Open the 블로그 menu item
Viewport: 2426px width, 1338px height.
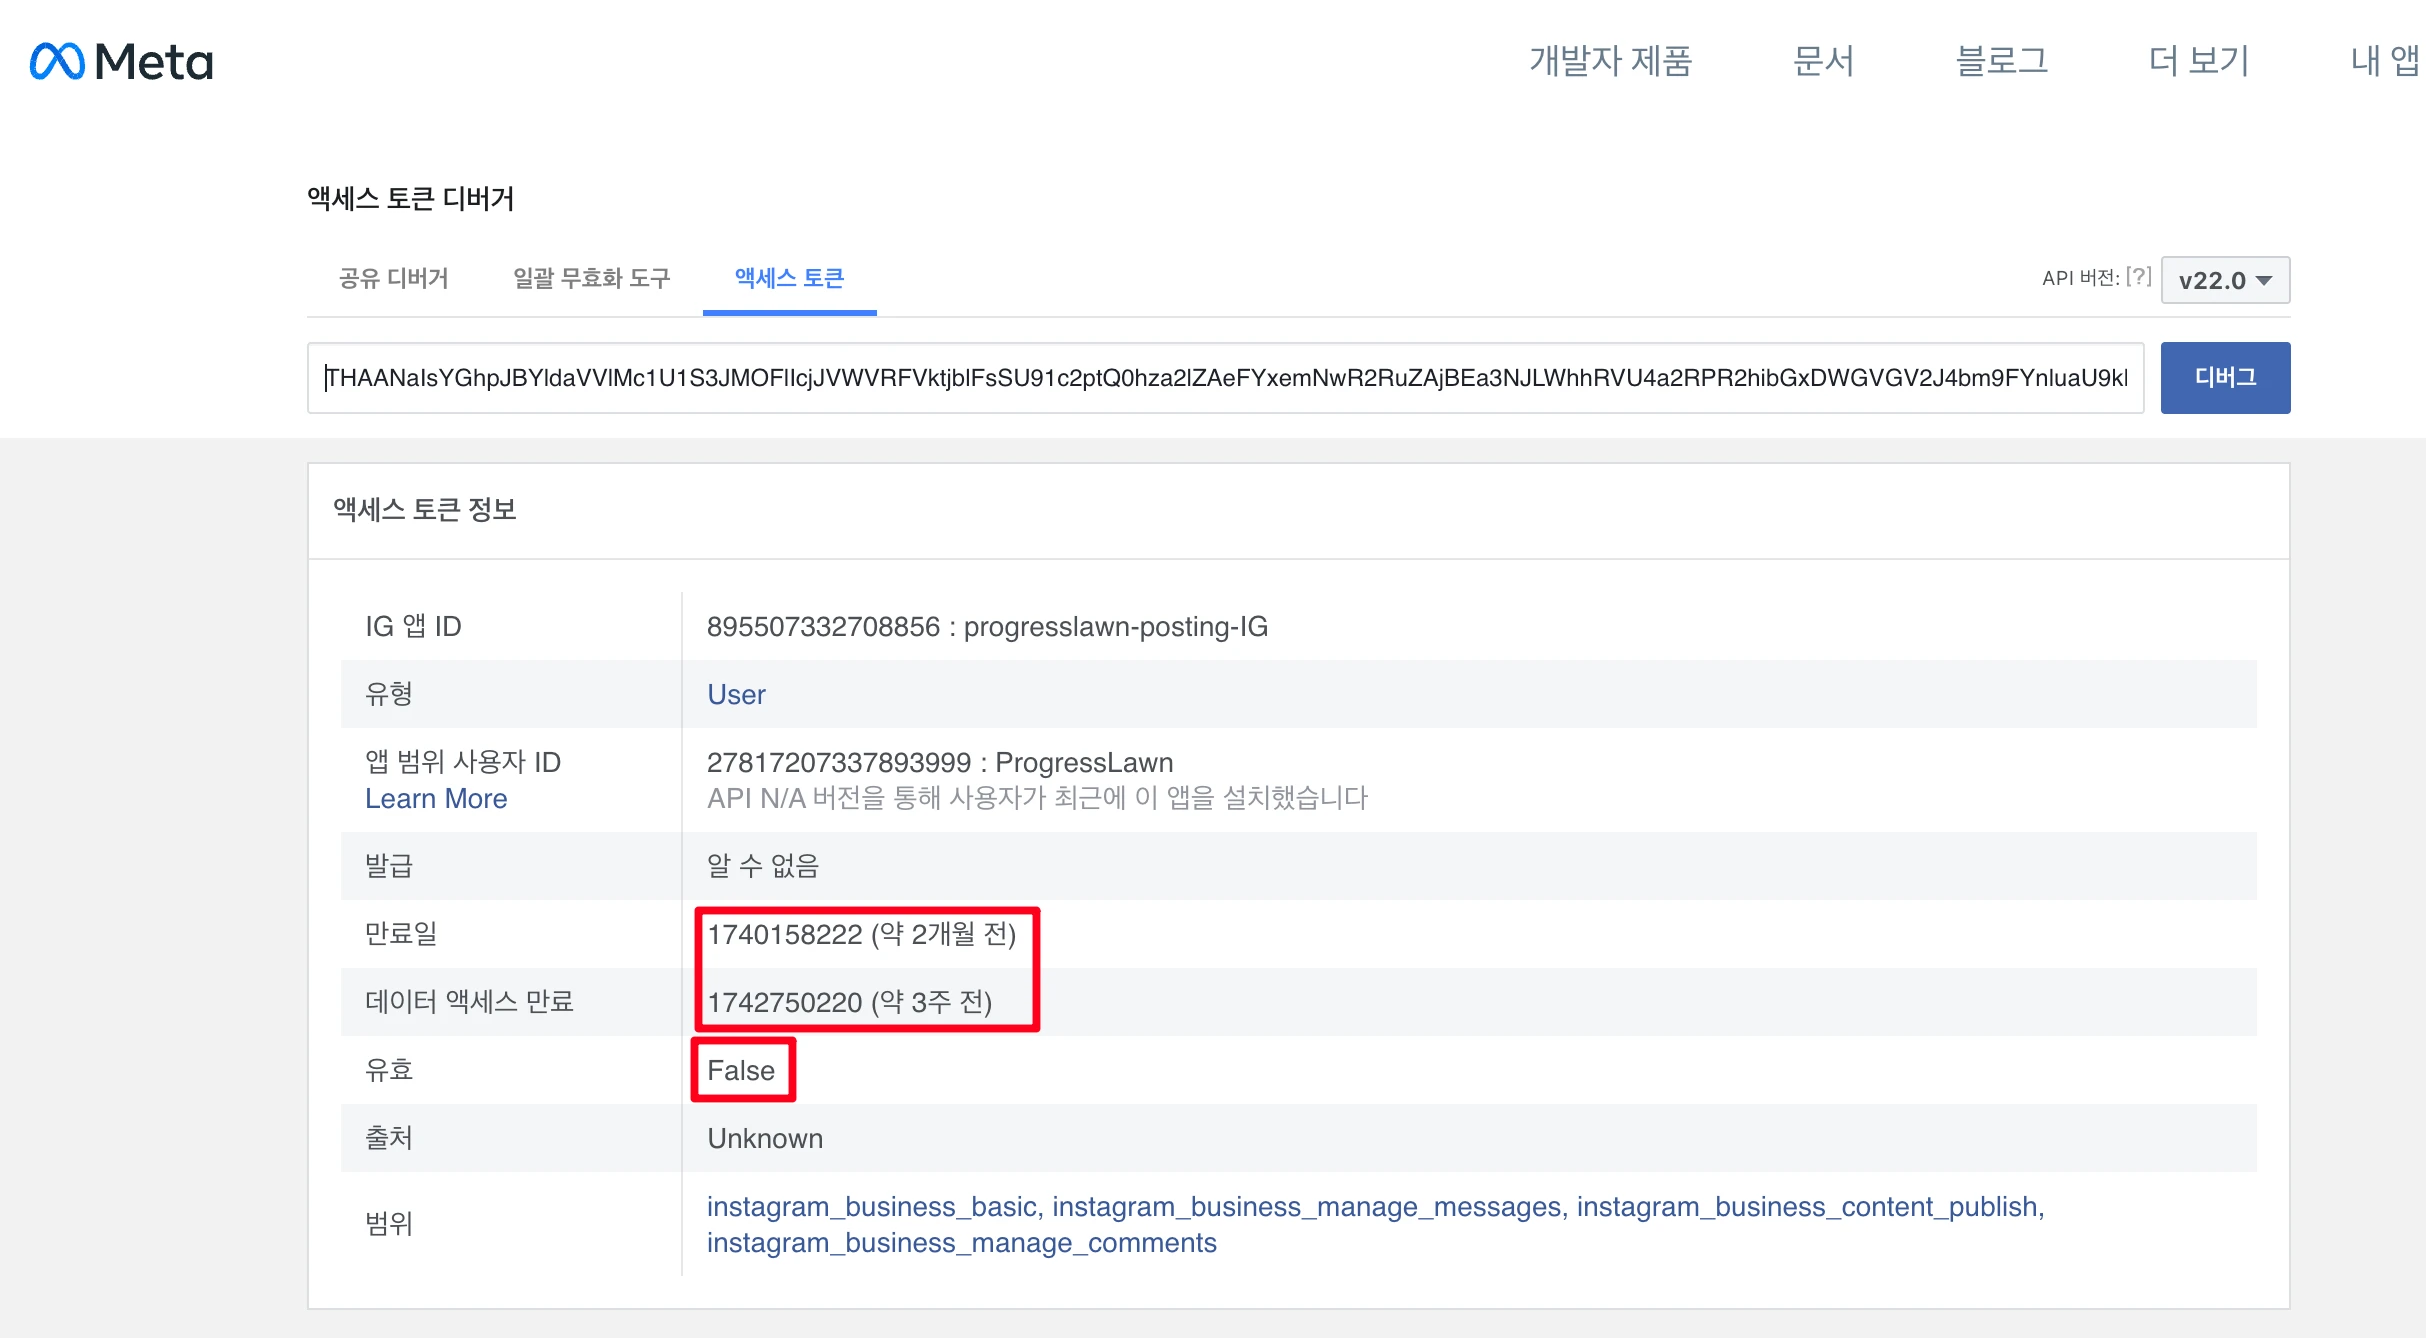[x=2002, y=61]
